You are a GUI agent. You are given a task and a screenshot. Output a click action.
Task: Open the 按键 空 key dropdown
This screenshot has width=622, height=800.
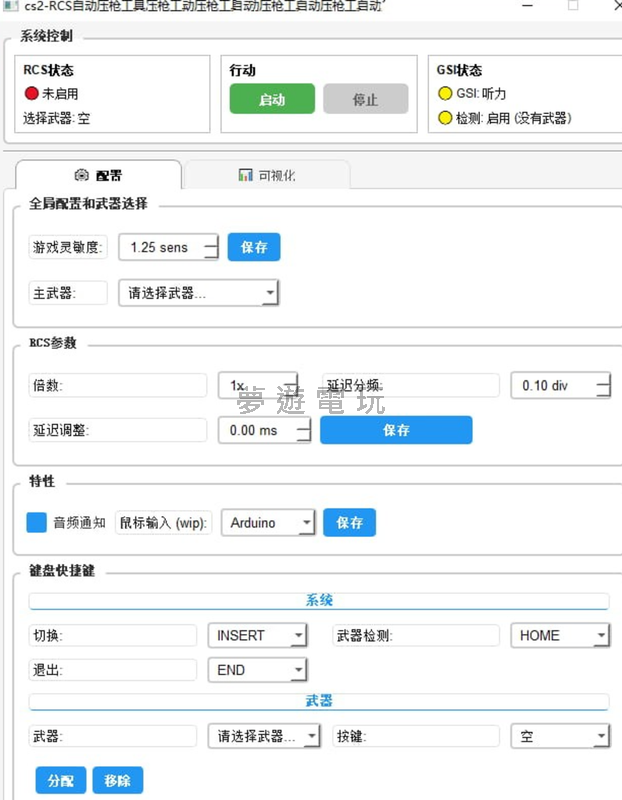(560, 736)
